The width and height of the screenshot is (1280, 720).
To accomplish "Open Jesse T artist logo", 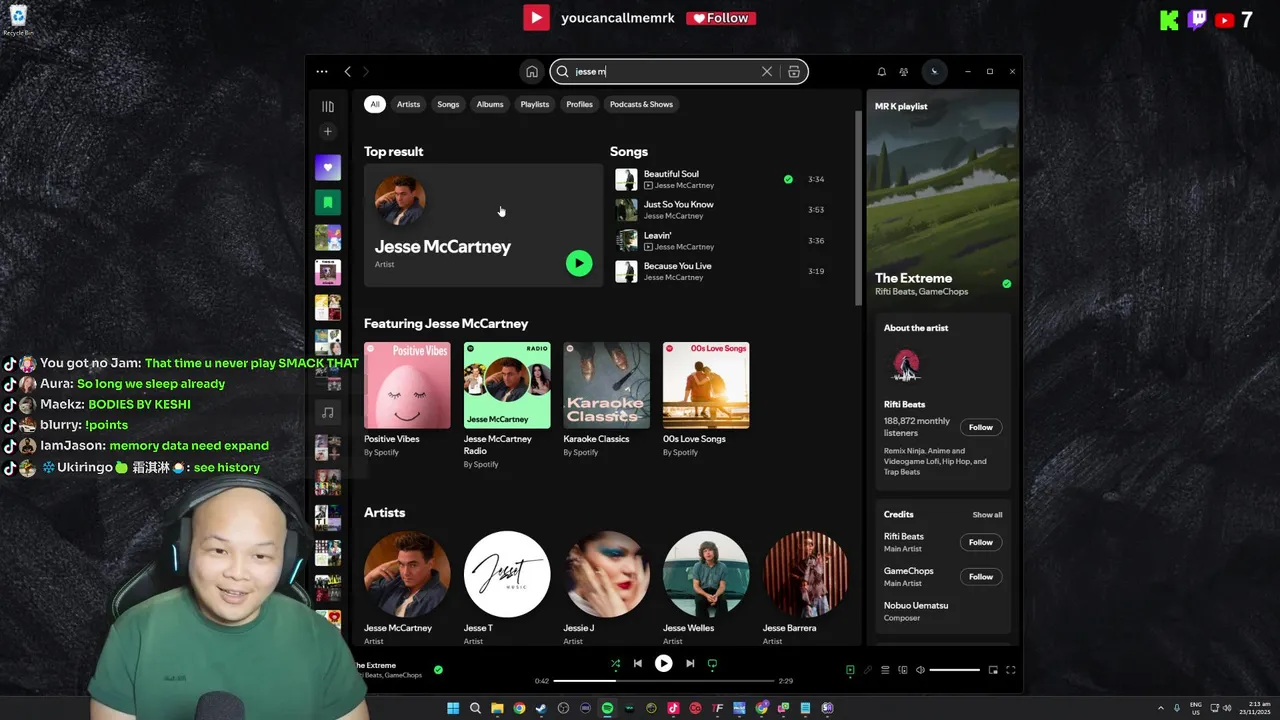I will pos(507,574).
